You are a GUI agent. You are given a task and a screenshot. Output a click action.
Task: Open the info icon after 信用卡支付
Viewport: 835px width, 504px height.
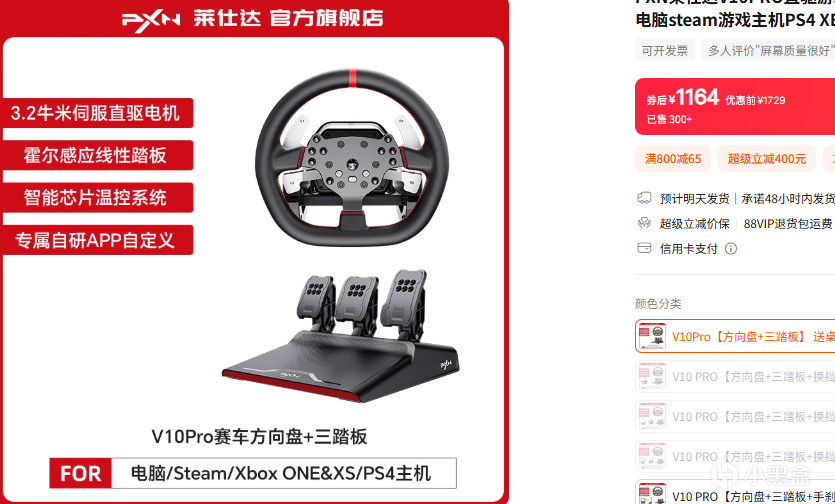click(731, 249)
